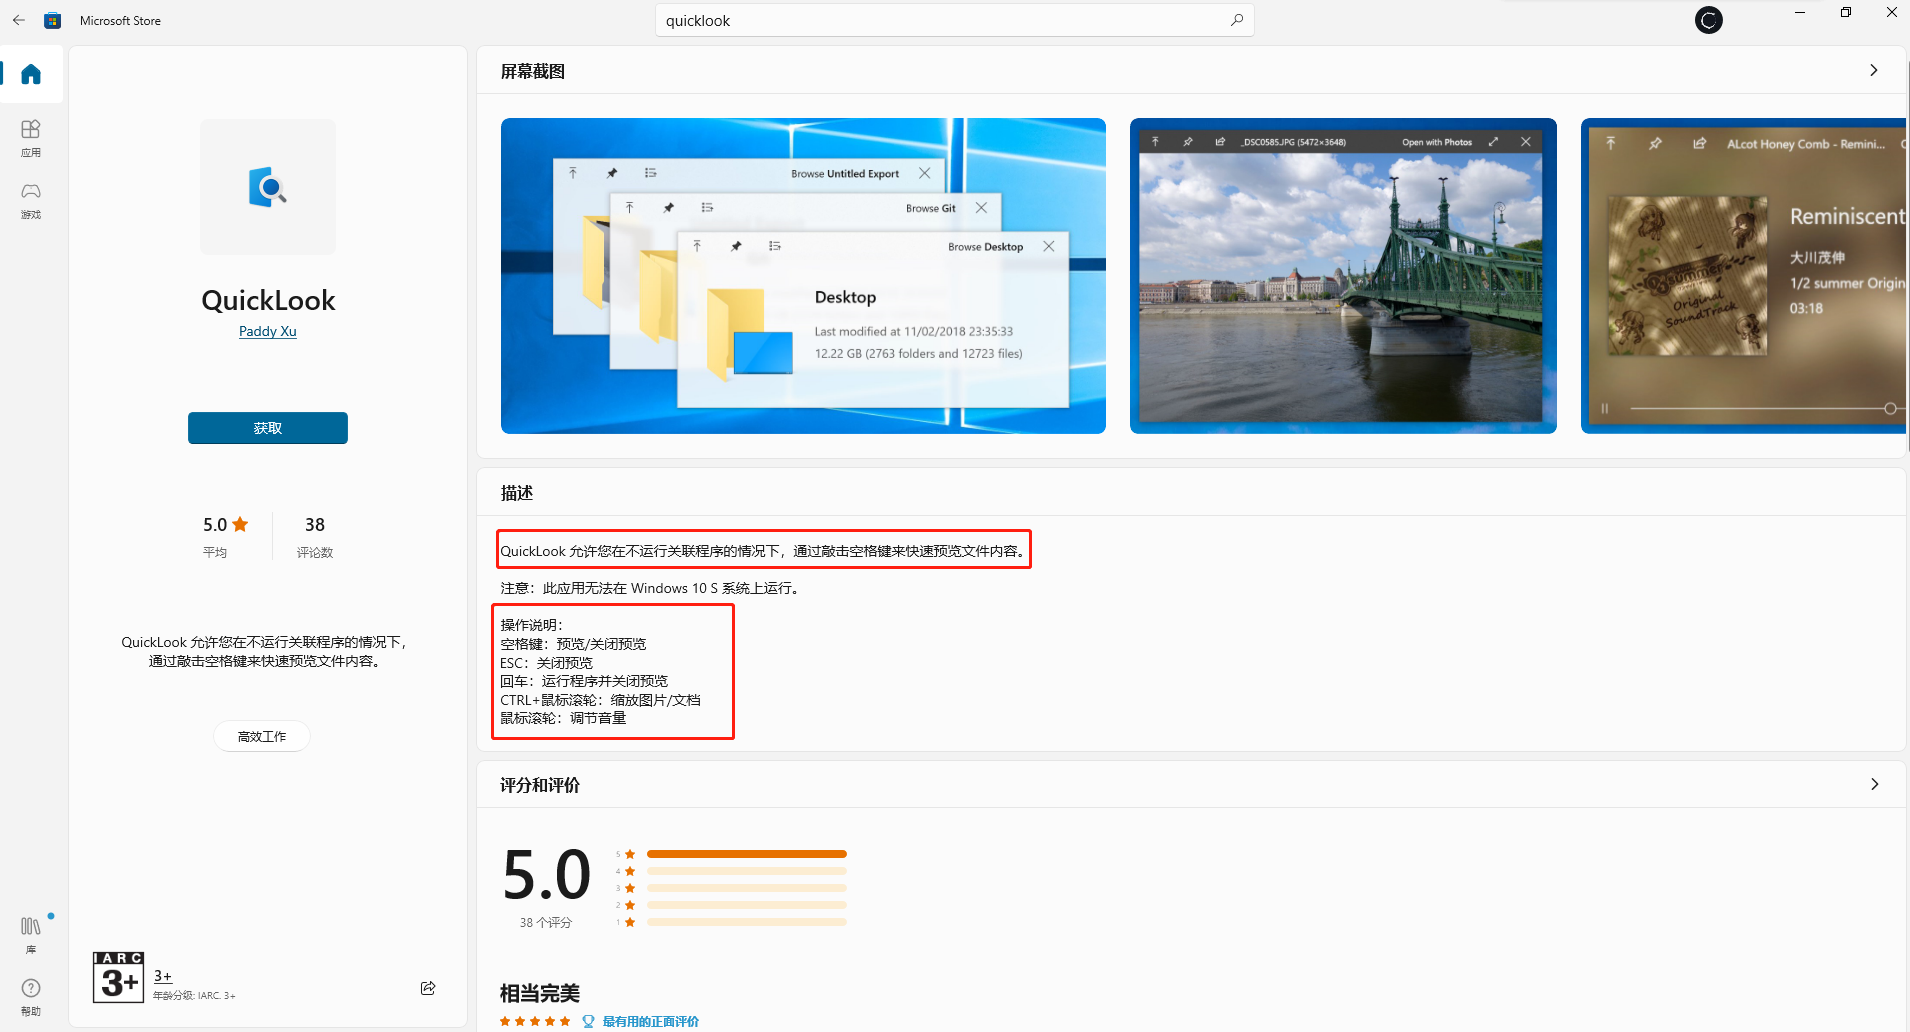Click the 5-star rating bar
The width and height of the screenshot is (1910, 1032).
pos(747,854)
